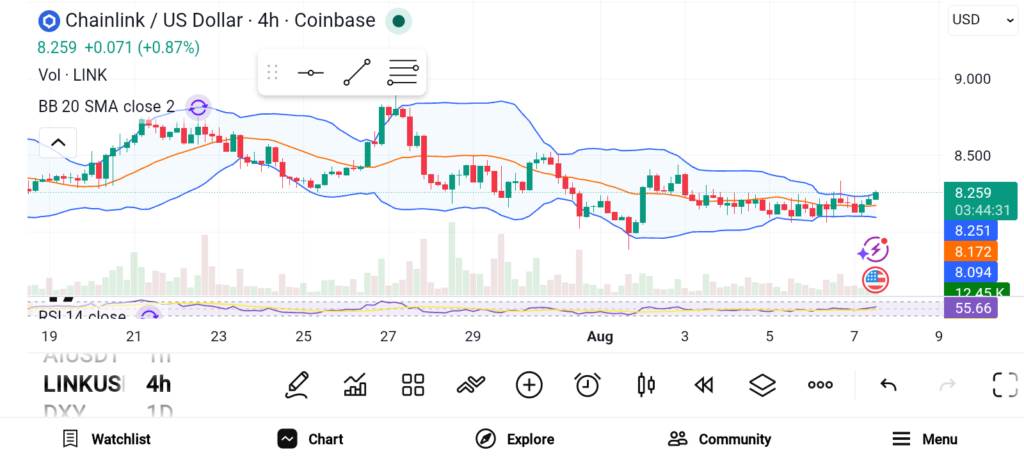Open the Watchlist tab
1024x461 pixels.
point(106,439)
